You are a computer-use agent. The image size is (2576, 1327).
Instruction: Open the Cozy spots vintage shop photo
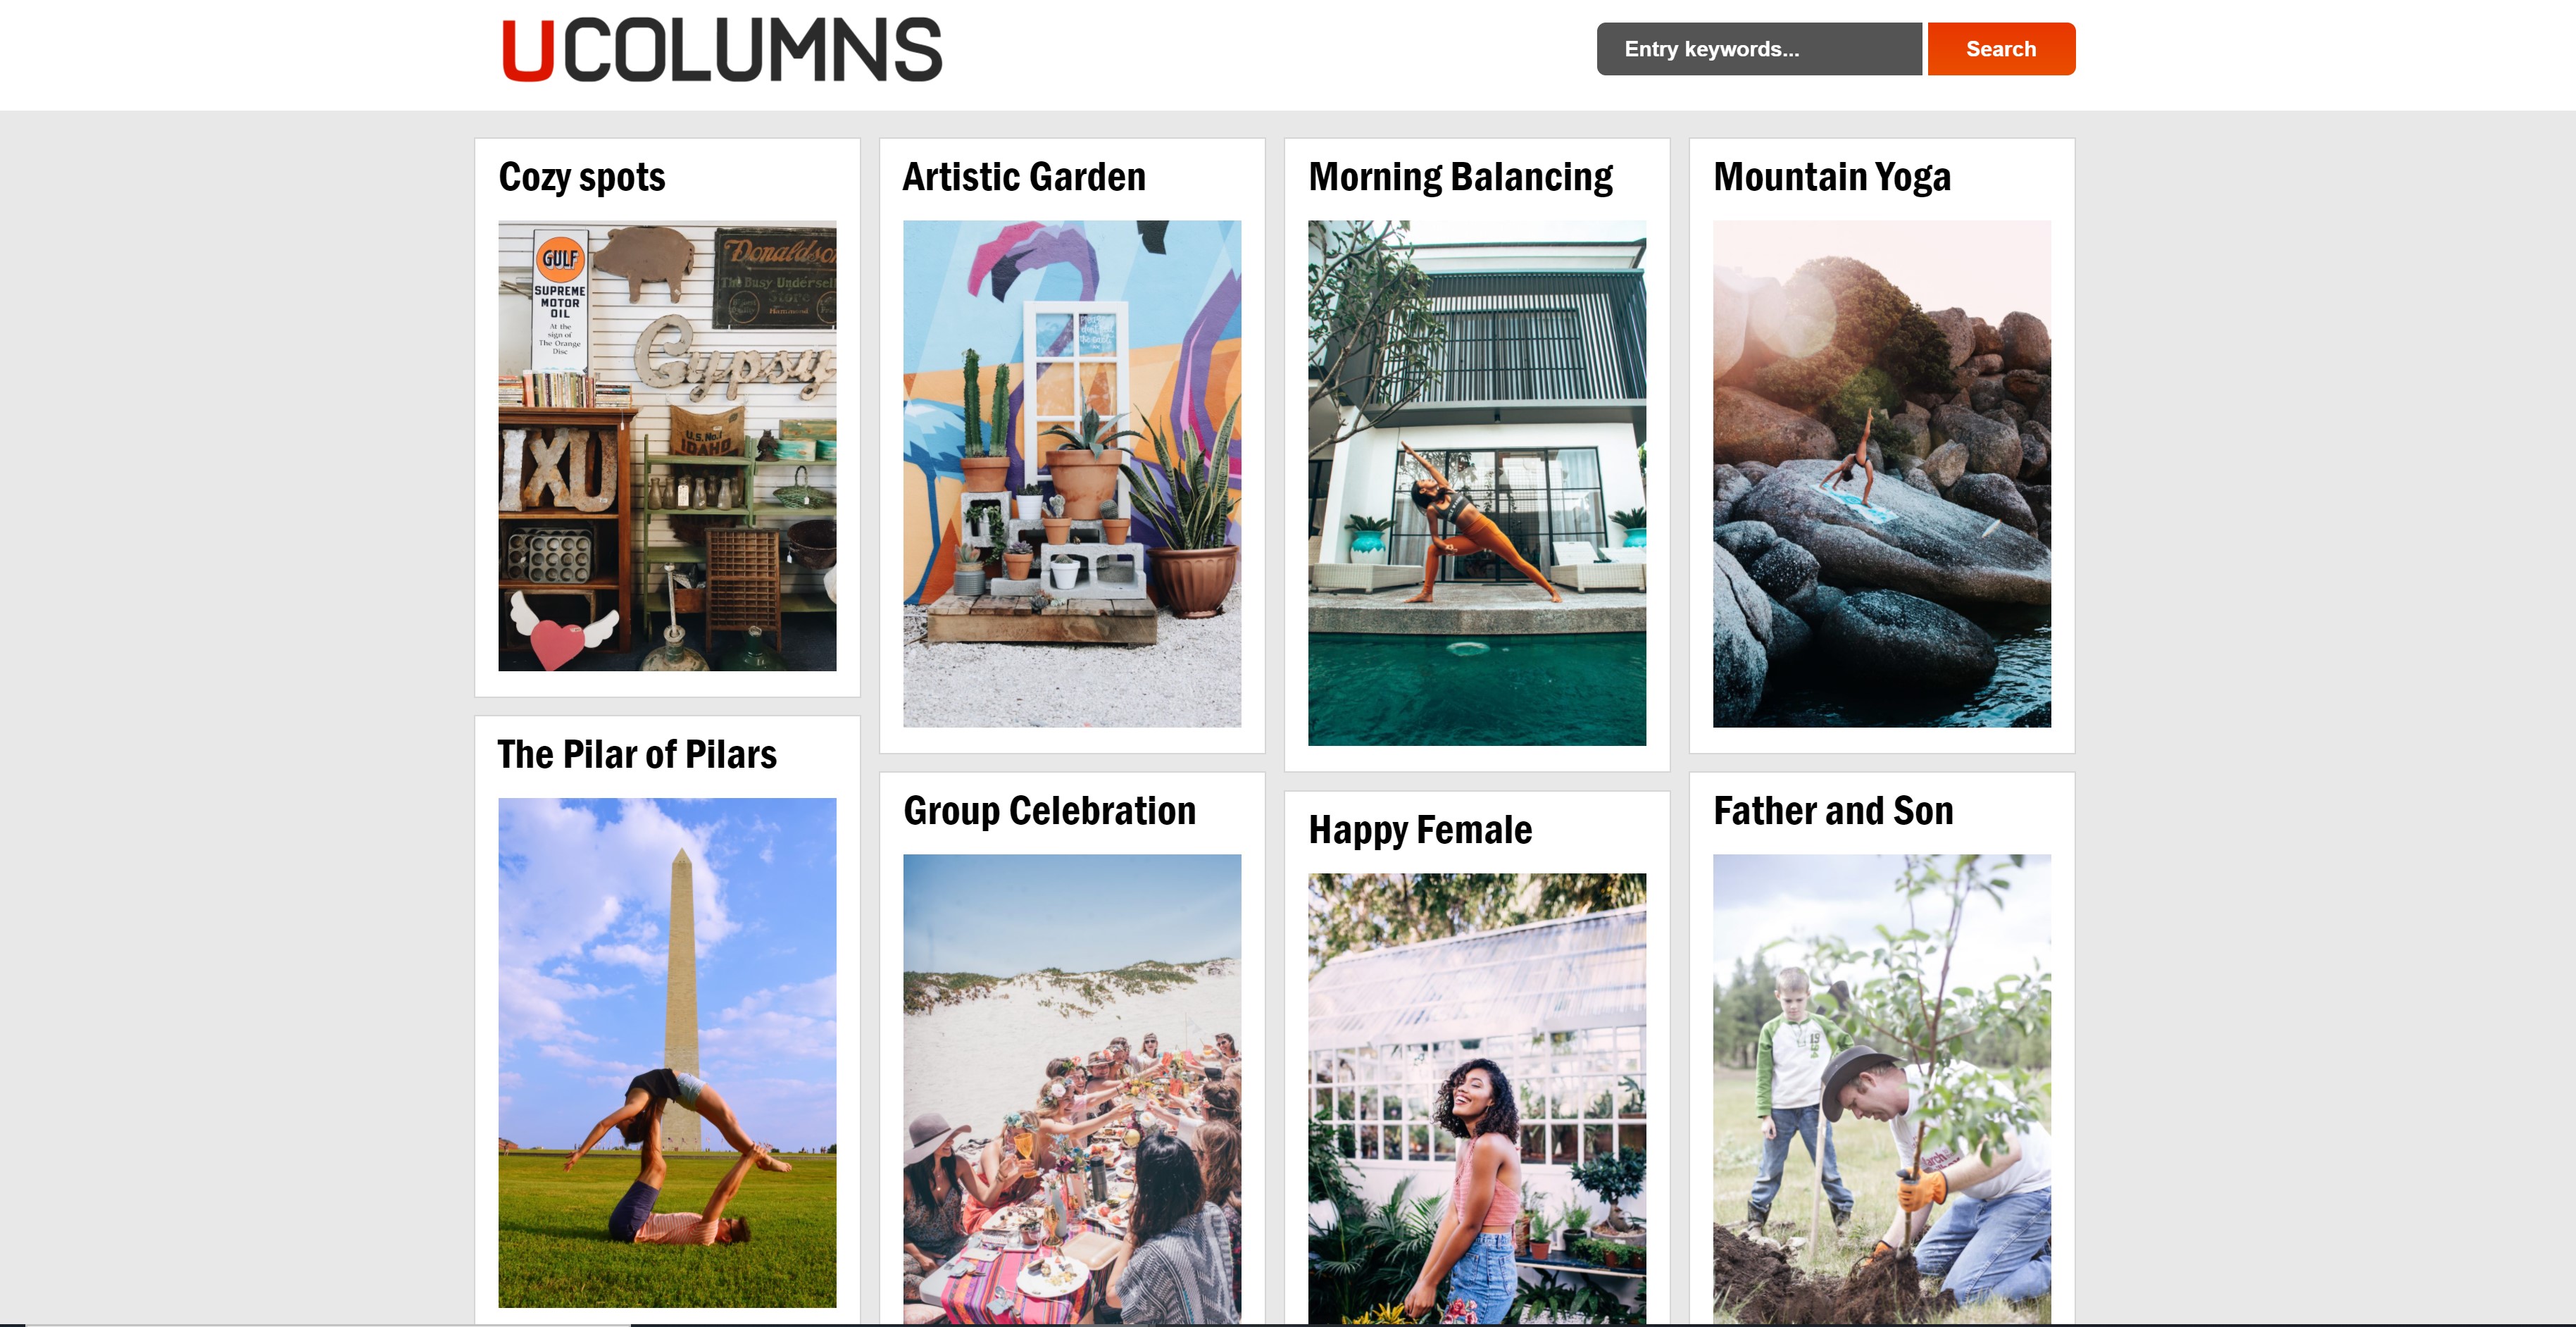pos(667,446)
